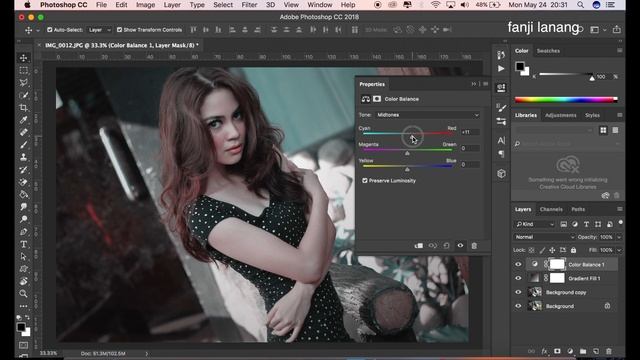This screenshot has width=640, height=360.
Task: Select the Lasso tool
Action: pos(24,83)
